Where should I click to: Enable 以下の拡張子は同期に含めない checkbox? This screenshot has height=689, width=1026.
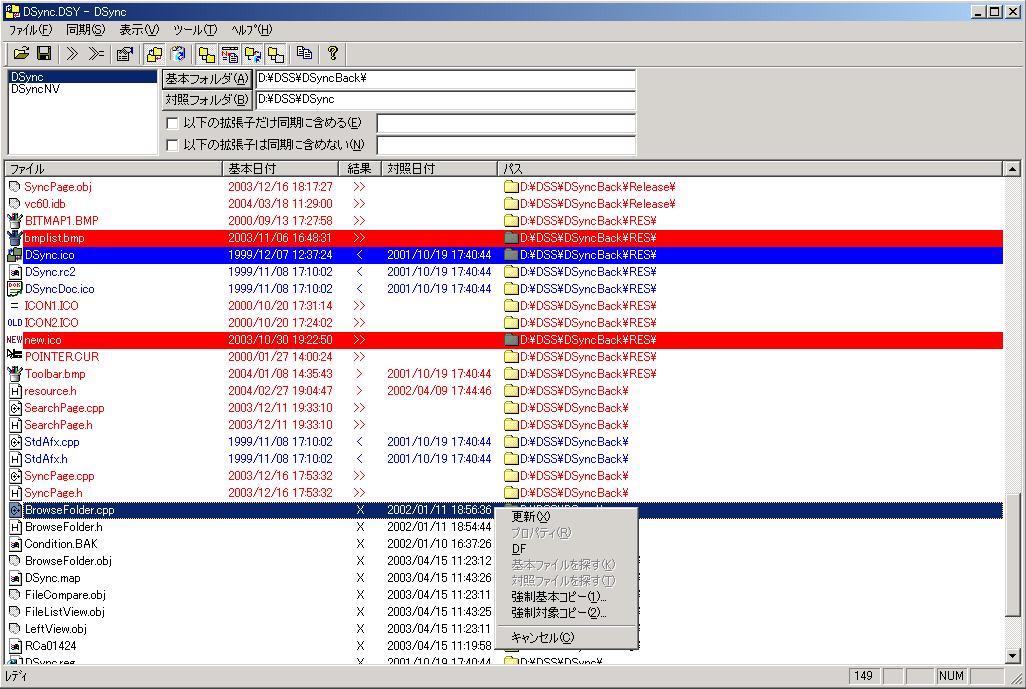point(173,145)
